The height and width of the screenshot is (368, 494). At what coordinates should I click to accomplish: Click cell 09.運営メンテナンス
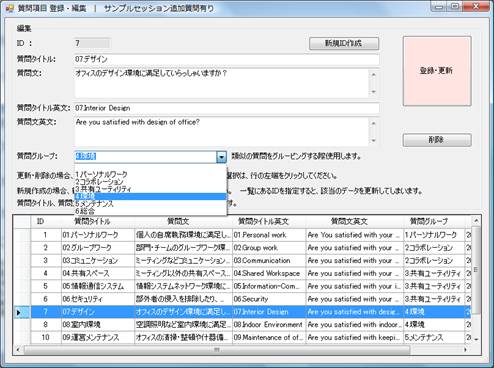coord(98,338)
